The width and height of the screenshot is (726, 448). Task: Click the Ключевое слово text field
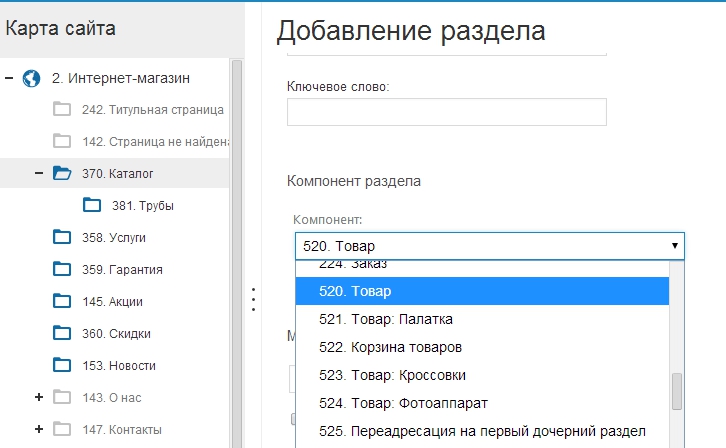[x=446, y=112]
